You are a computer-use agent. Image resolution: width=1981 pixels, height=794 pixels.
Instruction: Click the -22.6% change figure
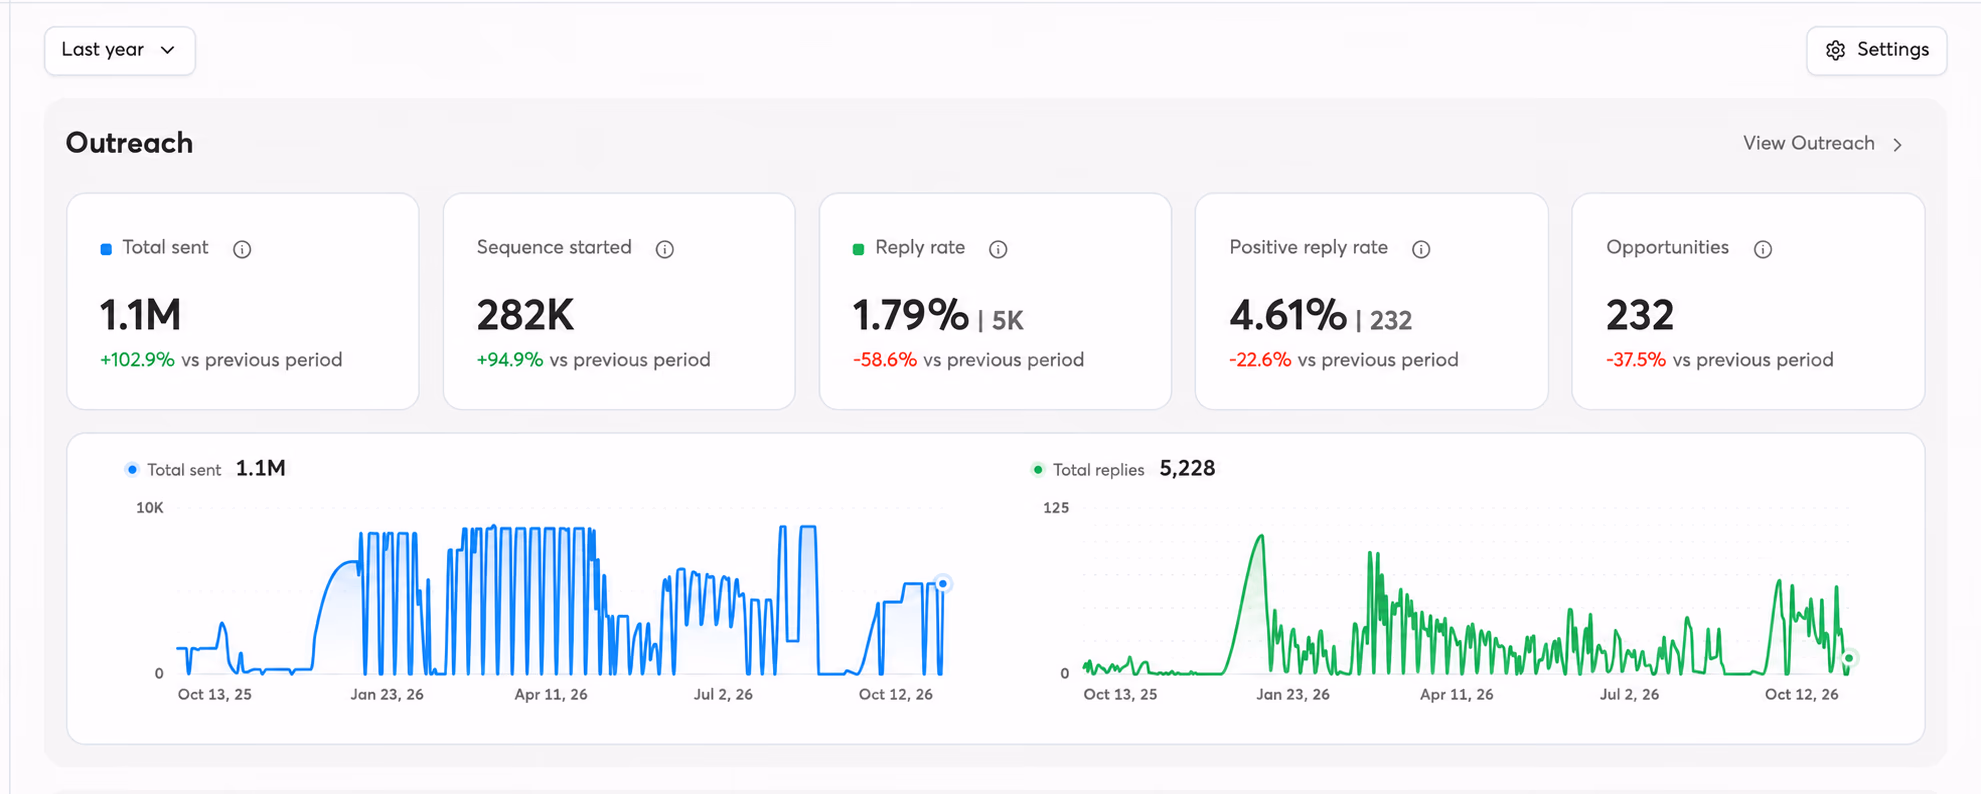click(1260, 360)
